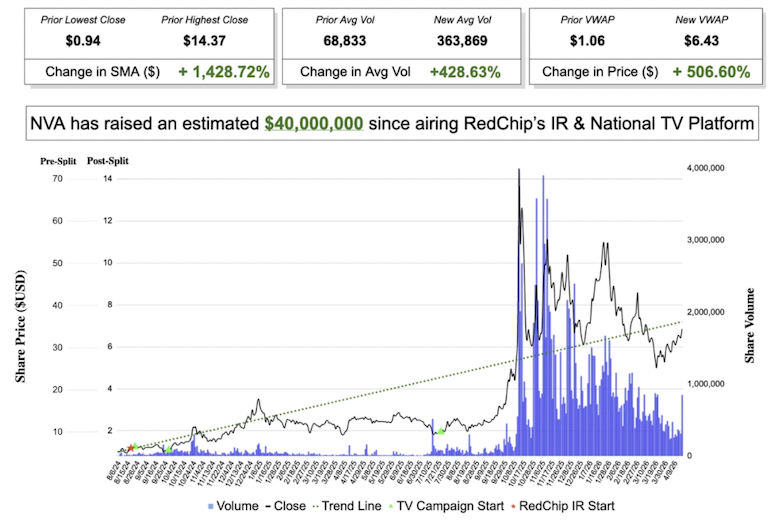Click the $6.43 value
This screenshot has height=522, width=769.
702,41
